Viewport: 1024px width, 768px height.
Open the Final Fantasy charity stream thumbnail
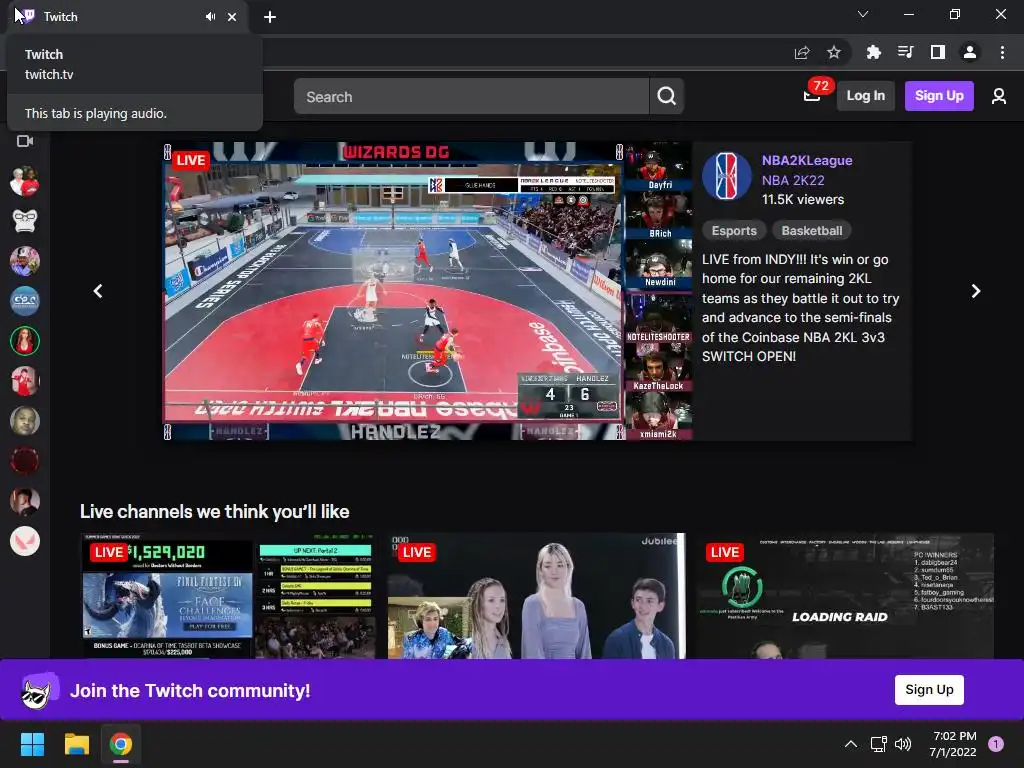coord(228,596)
